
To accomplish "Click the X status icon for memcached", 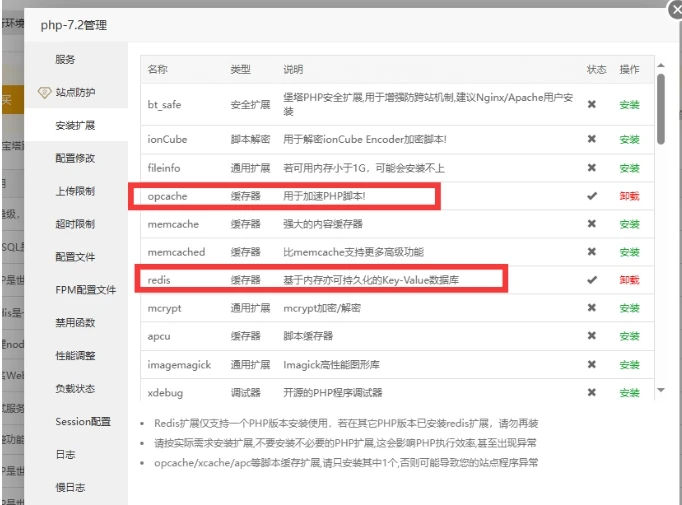I will [x=592, y=251].
